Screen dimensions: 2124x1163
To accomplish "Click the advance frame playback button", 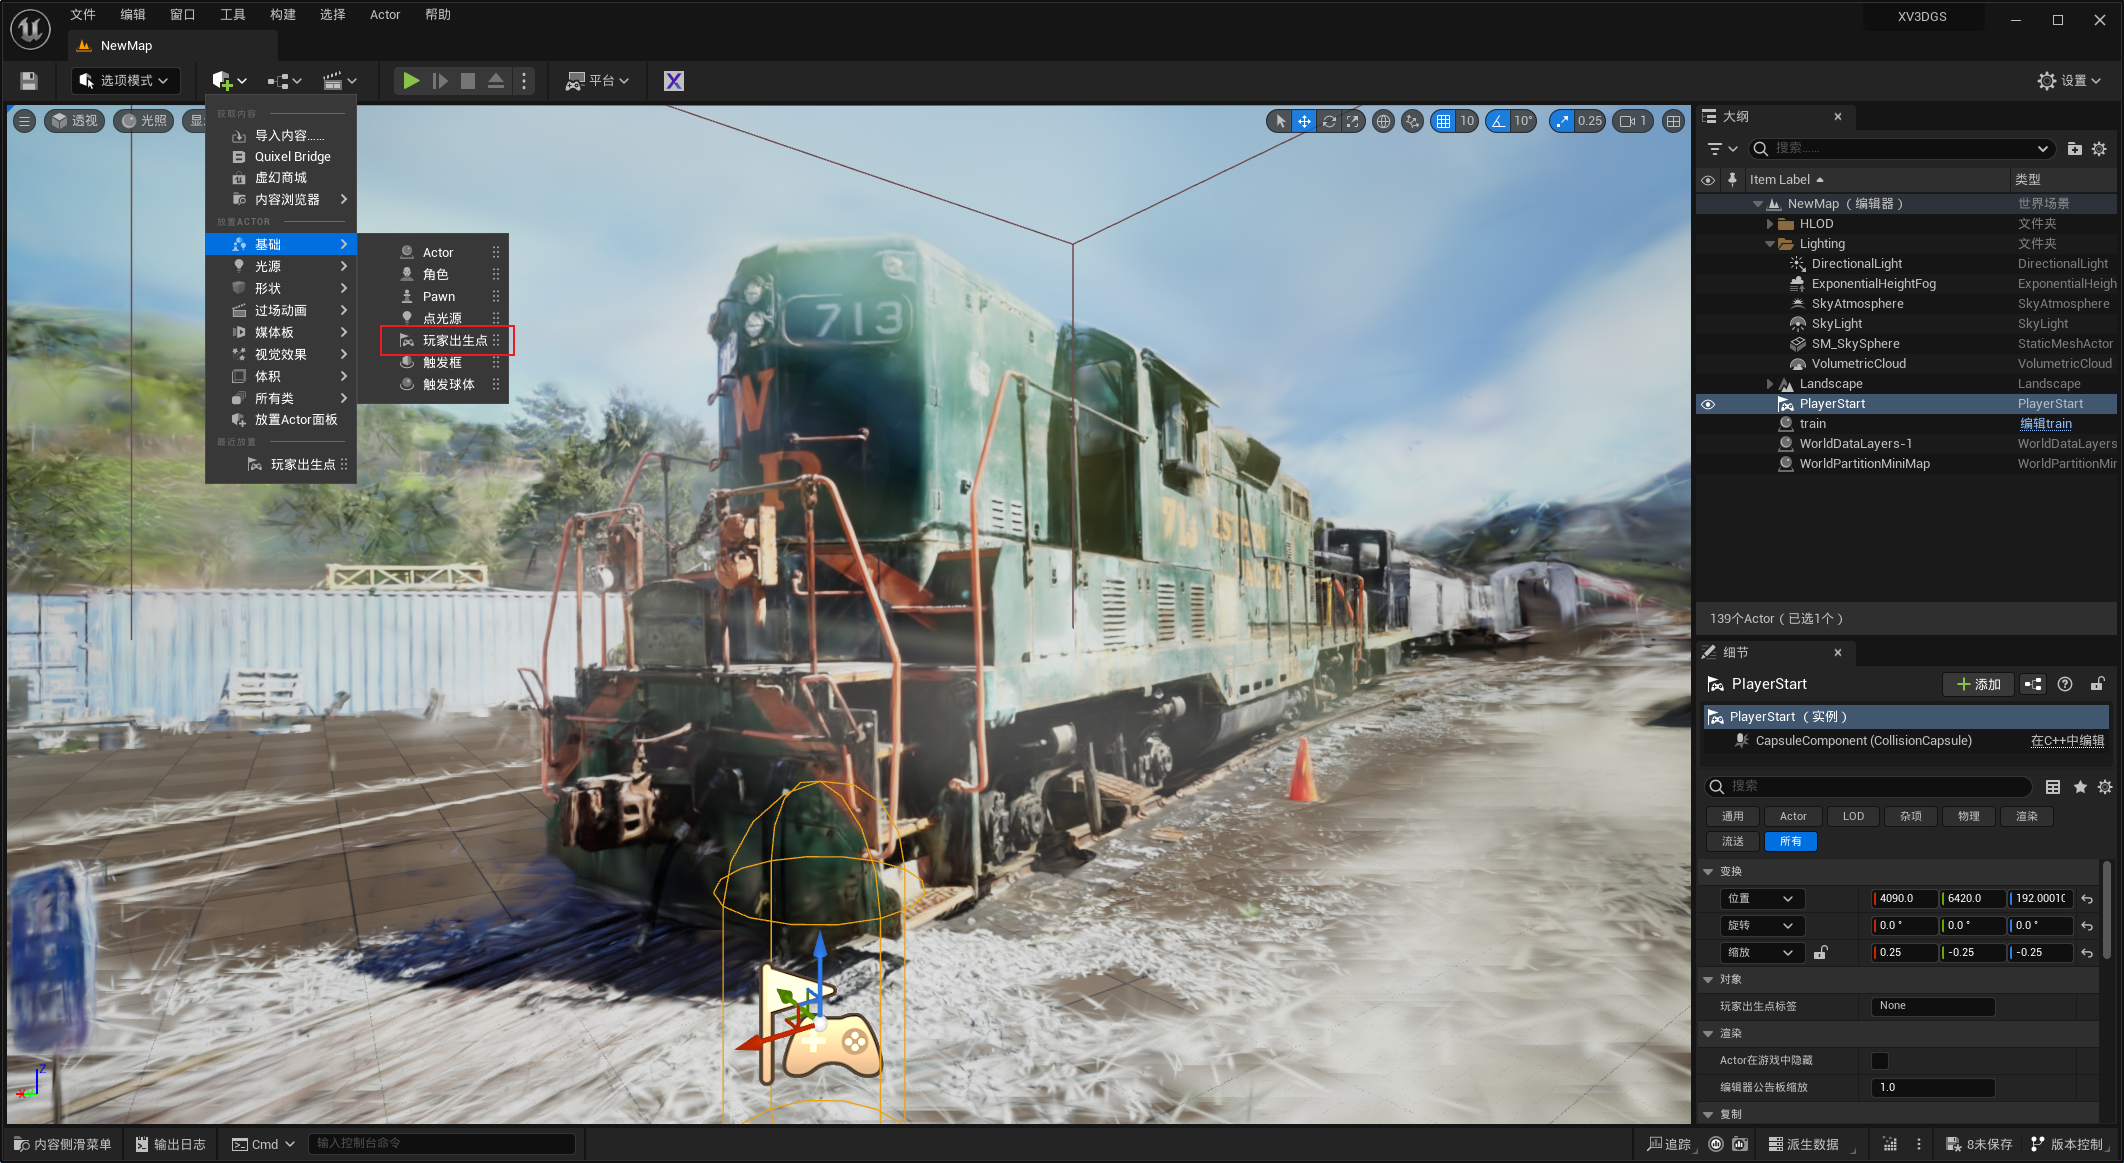I will click(x=440, y=81).
